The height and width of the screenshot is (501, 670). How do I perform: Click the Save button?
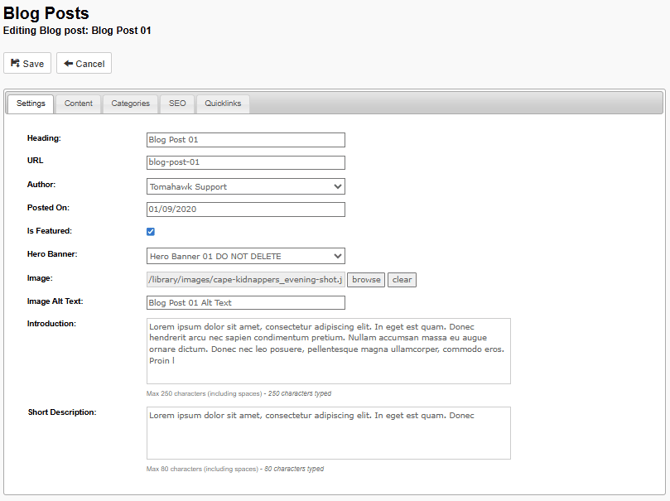click(28, 63)
